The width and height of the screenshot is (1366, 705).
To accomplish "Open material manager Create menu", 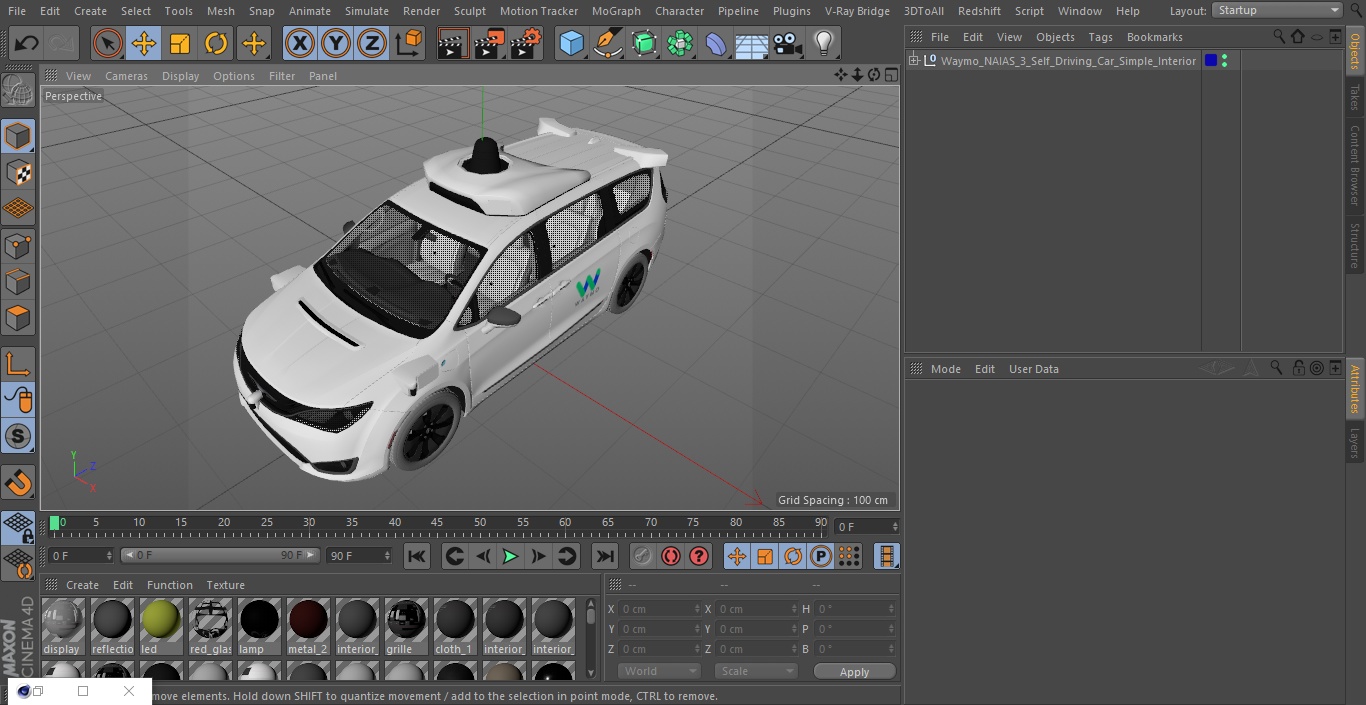I will (82, 585).
